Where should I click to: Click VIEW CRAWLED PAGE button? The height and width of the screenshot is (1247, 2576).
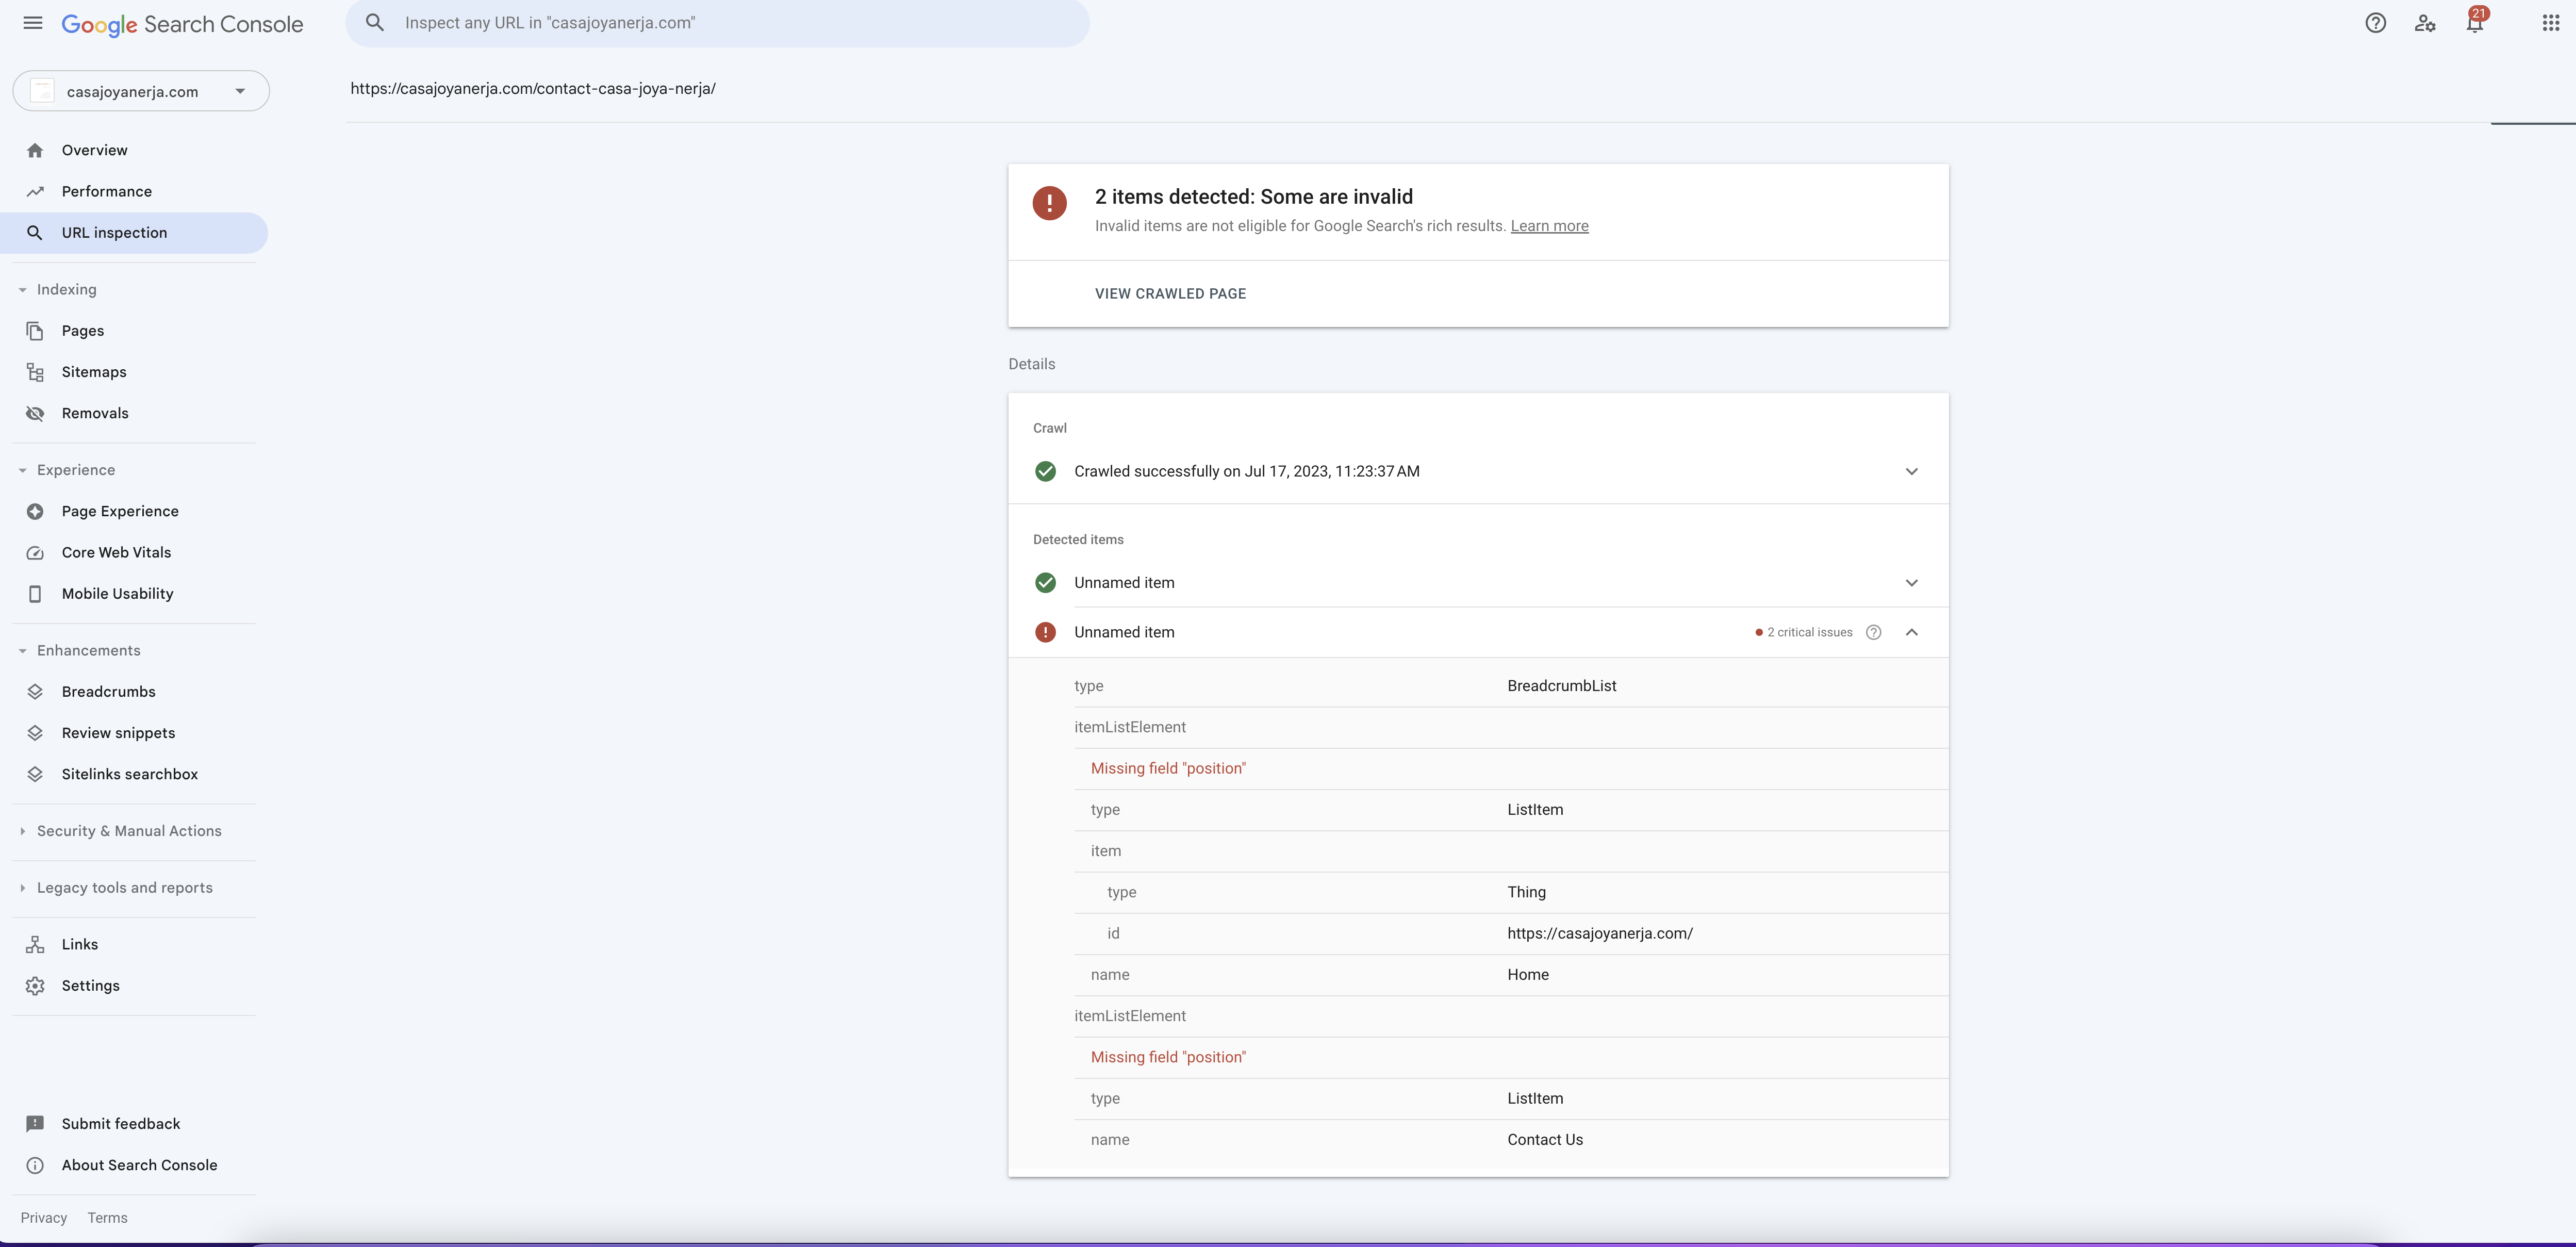pos(1170,294)
